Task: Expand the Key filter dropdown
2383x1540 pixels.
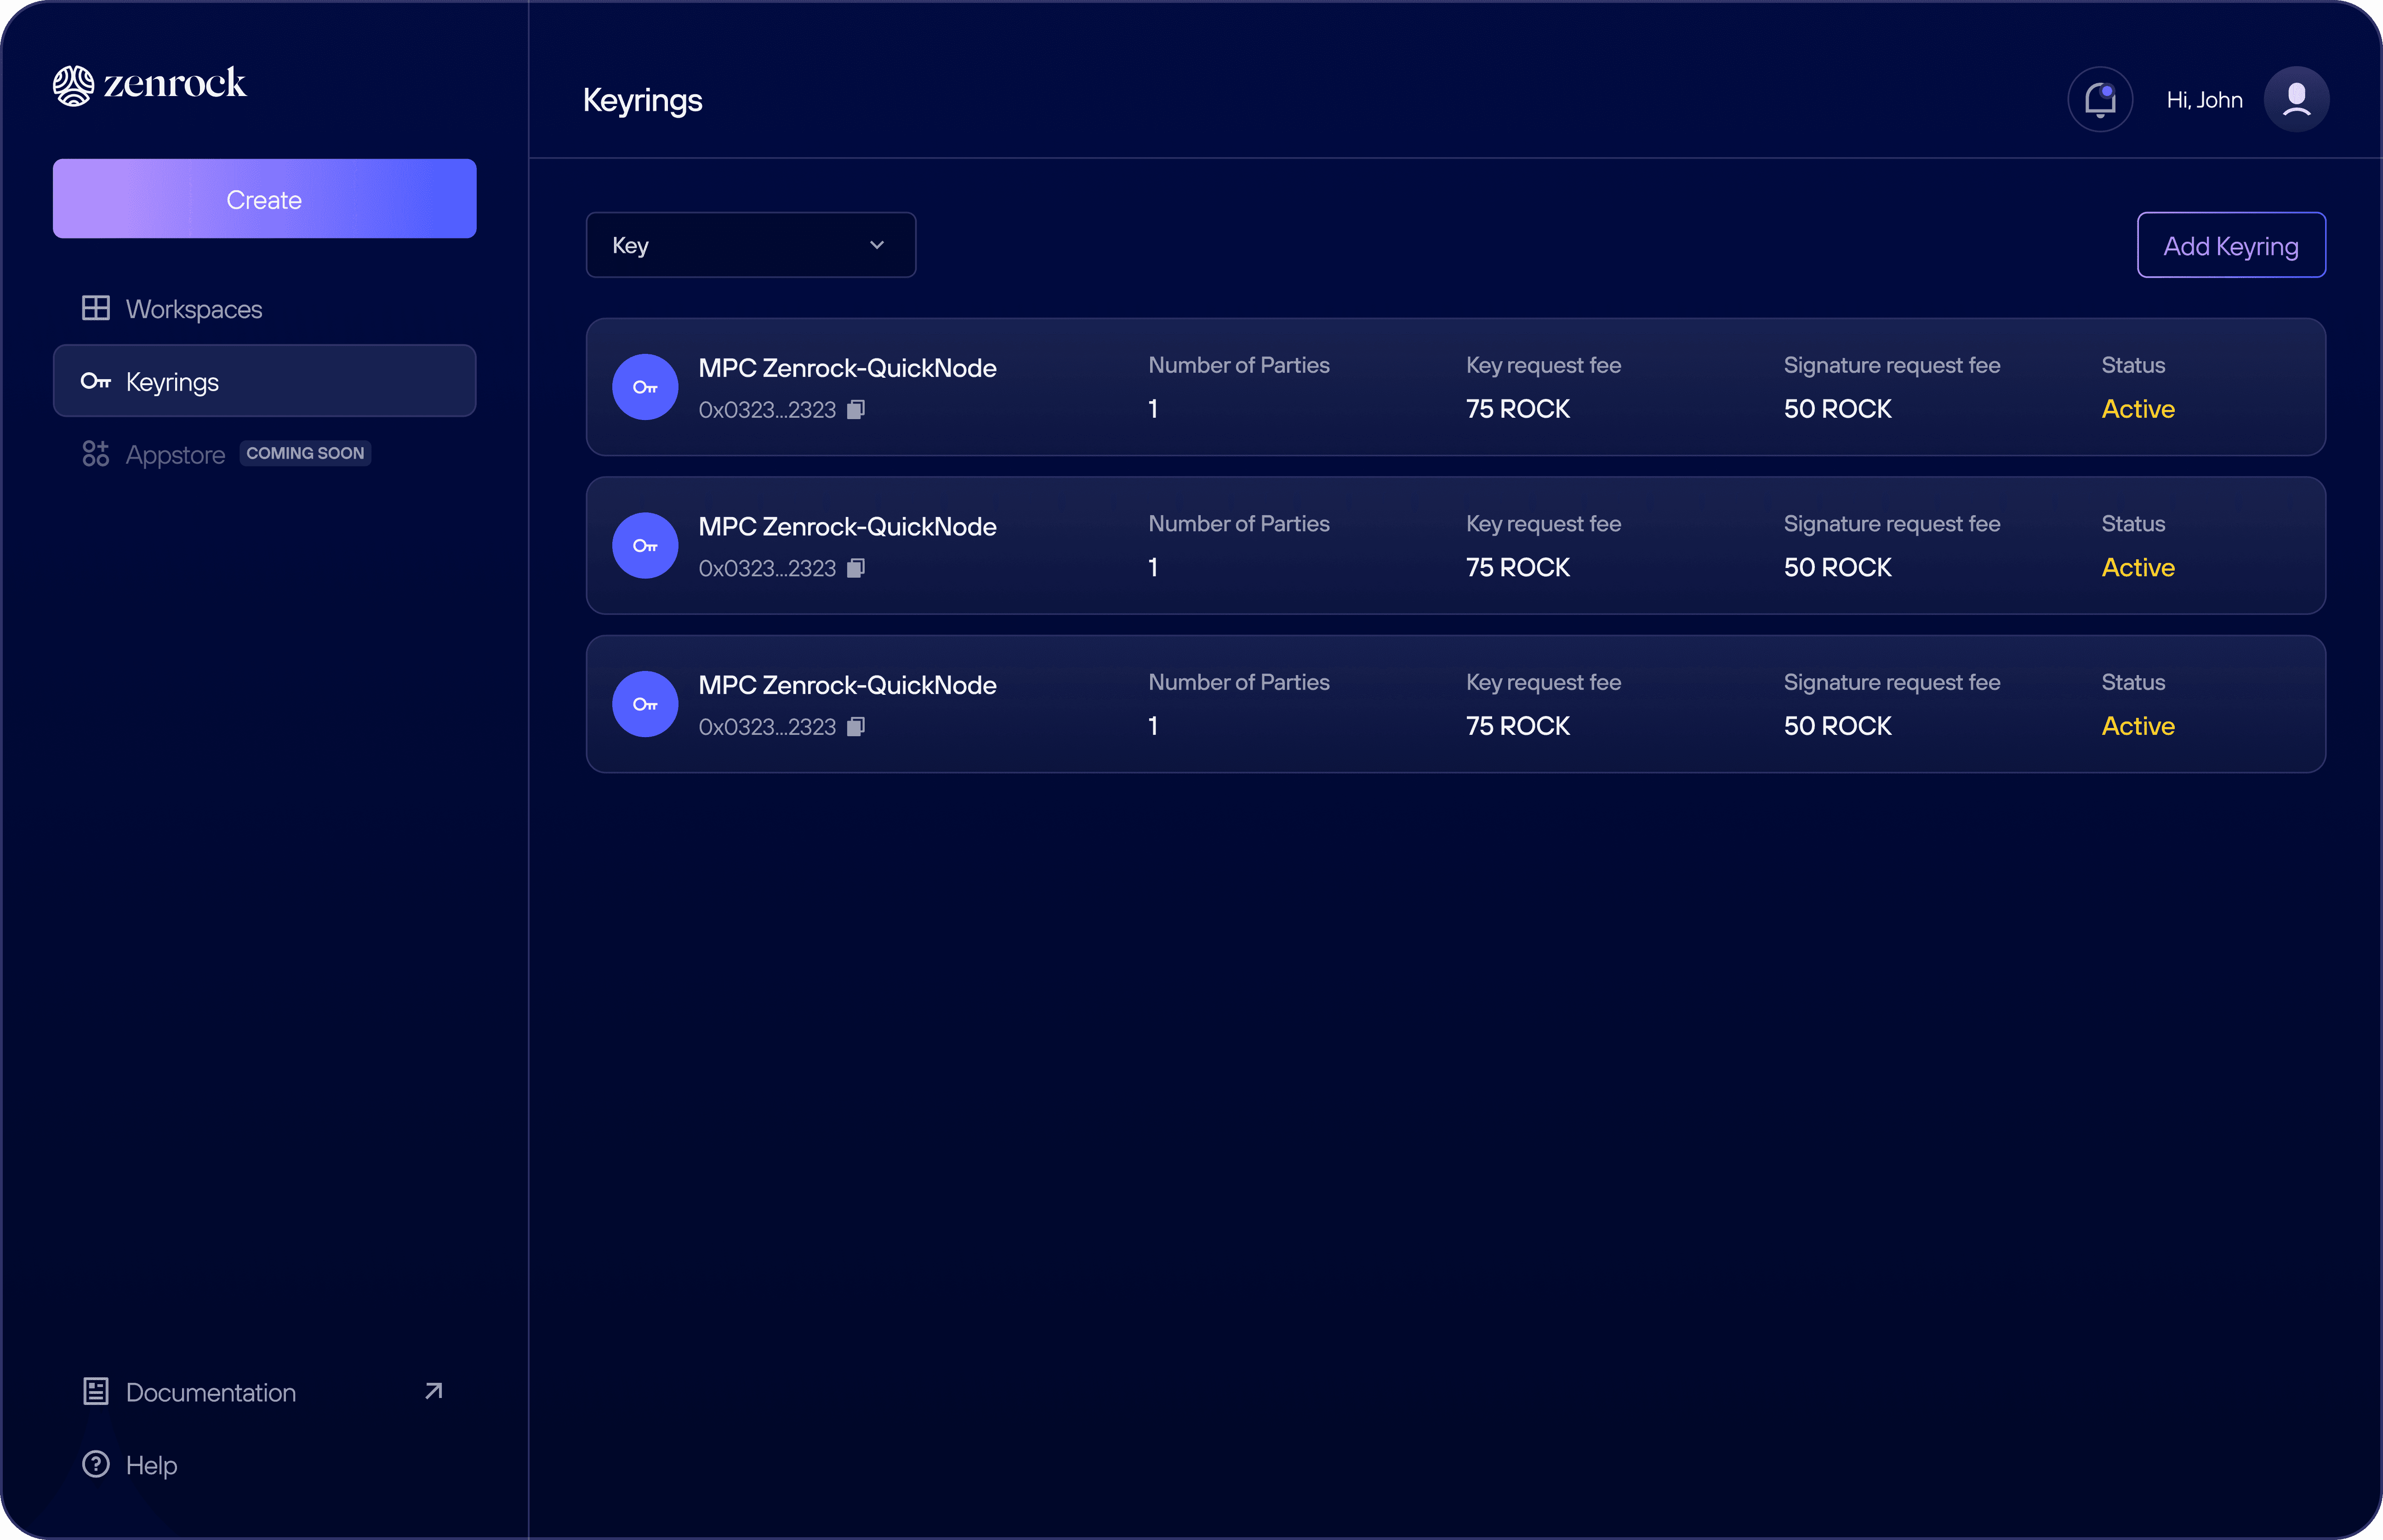Action: click(750, 245)
